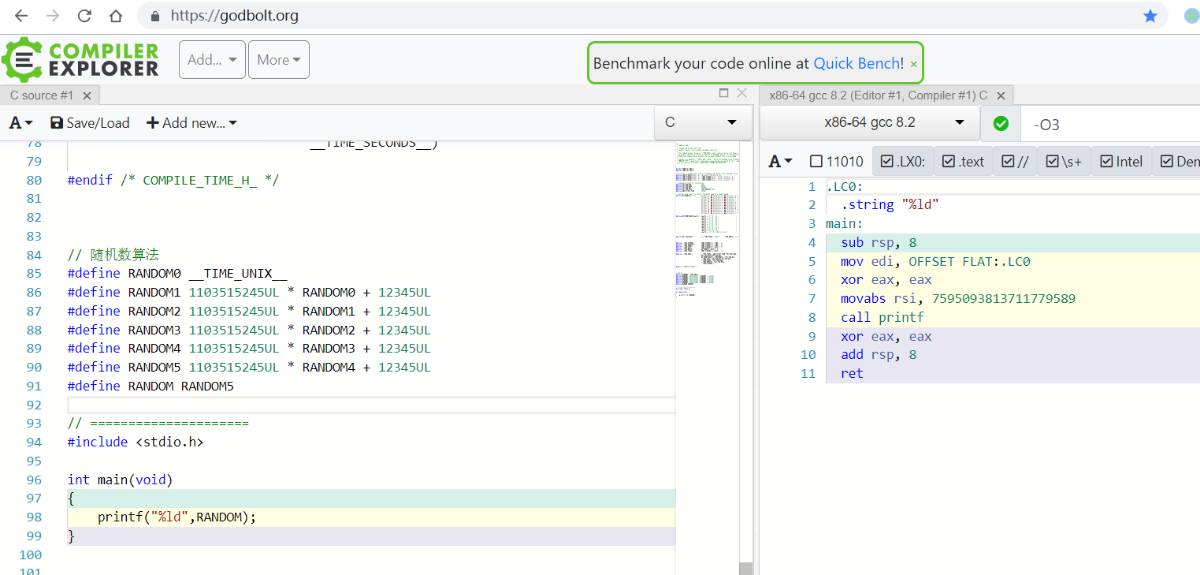
Task: Click the sub rsp, 8 assembly line
Action: tap(879, 242)
